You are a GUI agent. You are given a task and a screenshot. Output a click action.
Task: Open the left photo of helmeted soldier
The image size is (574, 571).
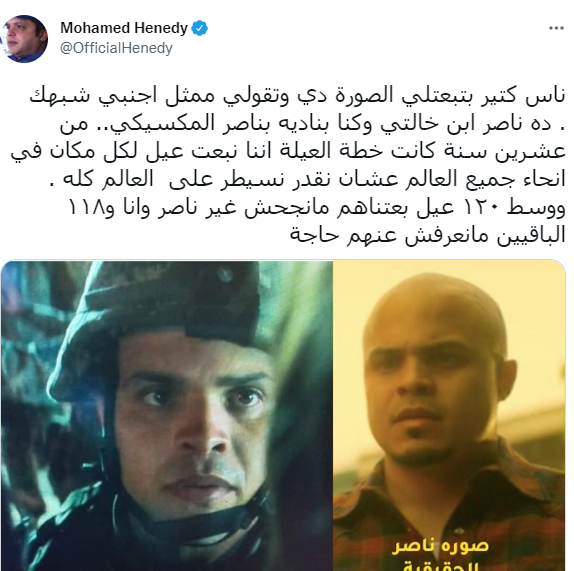click(x=167, y=415)
